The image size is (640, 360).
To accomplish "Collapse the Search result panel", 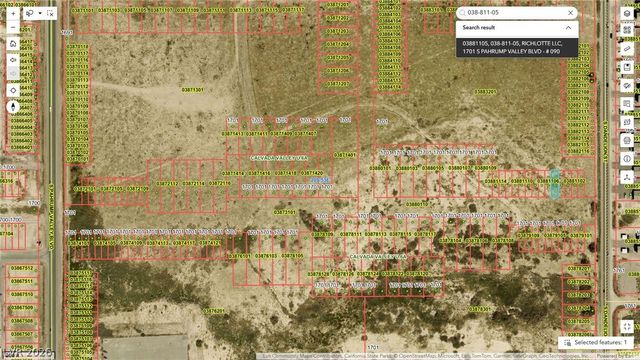I will (x=568, y=28).
